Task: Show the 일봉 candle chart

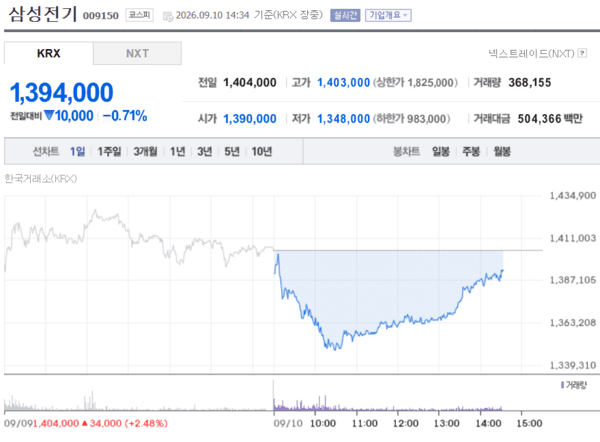Action: [x=440, y=152]
